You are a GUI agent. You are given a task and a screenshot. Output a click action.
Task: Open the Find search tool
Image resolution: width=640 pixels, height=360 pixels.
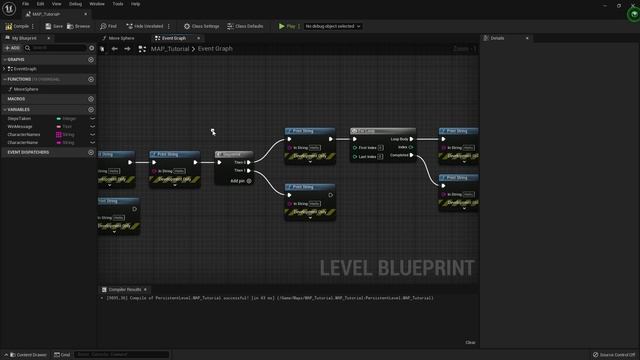point(108,26)
